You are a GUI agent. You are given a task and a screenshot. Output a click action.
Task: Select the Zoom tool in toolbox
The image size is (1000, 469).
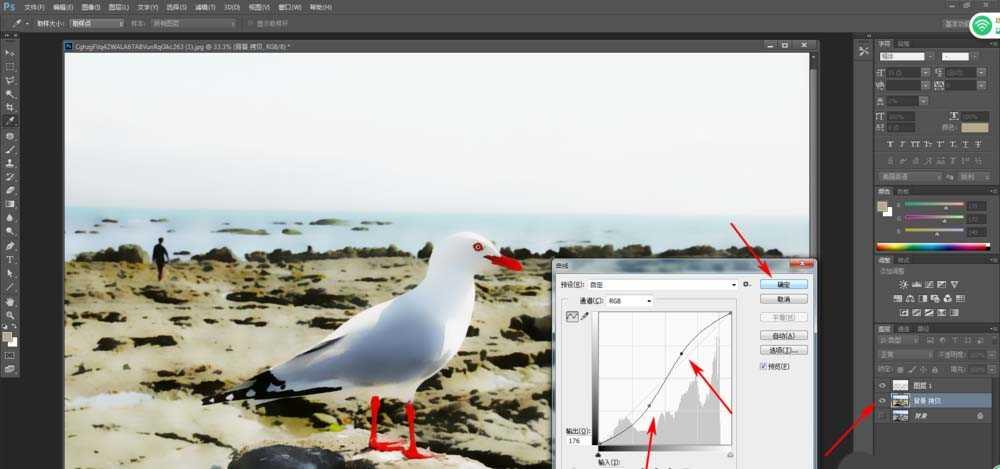[10, 315]
